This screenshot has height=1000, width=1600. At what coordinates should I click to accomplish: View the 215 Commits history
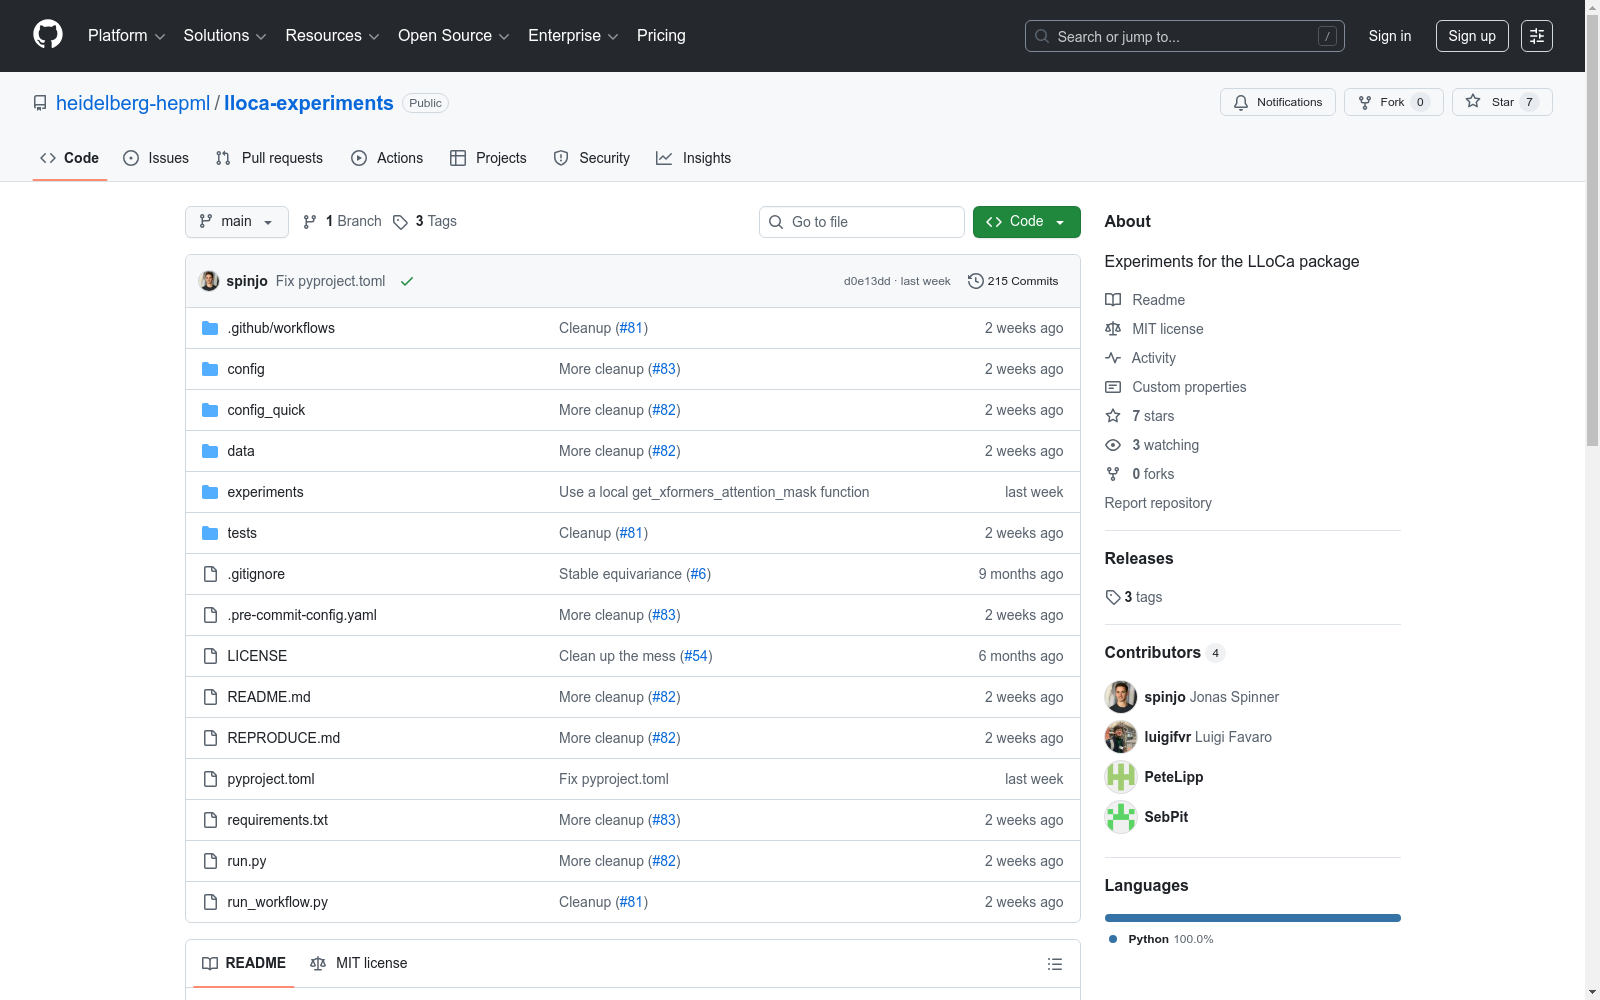(x=1012, y=281)
